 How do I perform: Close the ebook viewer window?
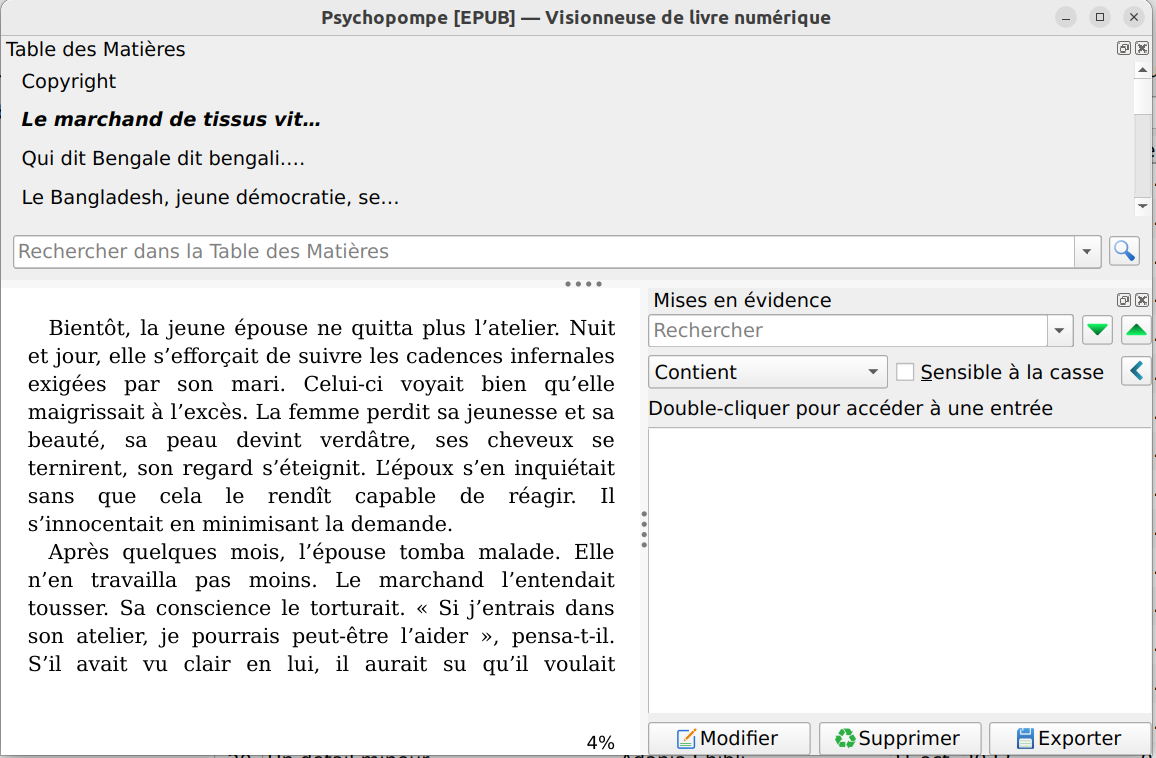coord(1134,17)
